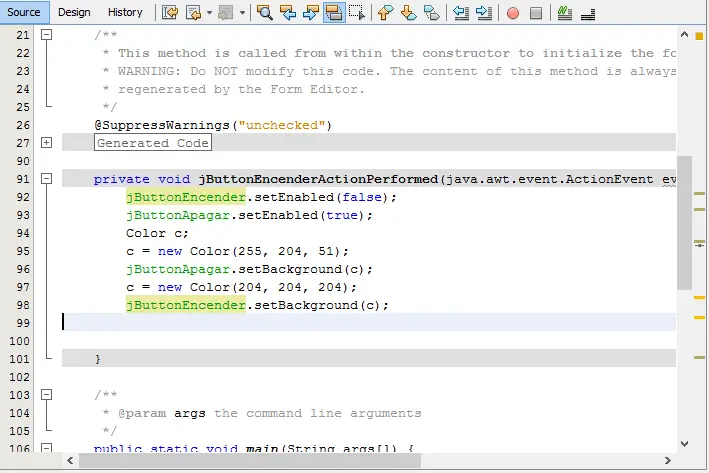This screenshot has height=473, width=709.
Task: Click line number 91 in gutter
Action: [x=23, y=179]
